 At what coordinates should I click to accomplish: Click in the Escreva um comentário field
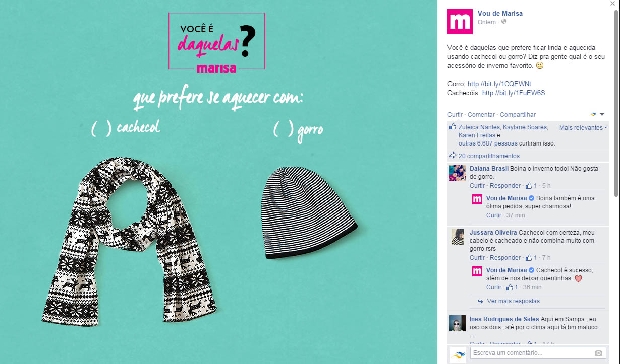pos(532,353)
